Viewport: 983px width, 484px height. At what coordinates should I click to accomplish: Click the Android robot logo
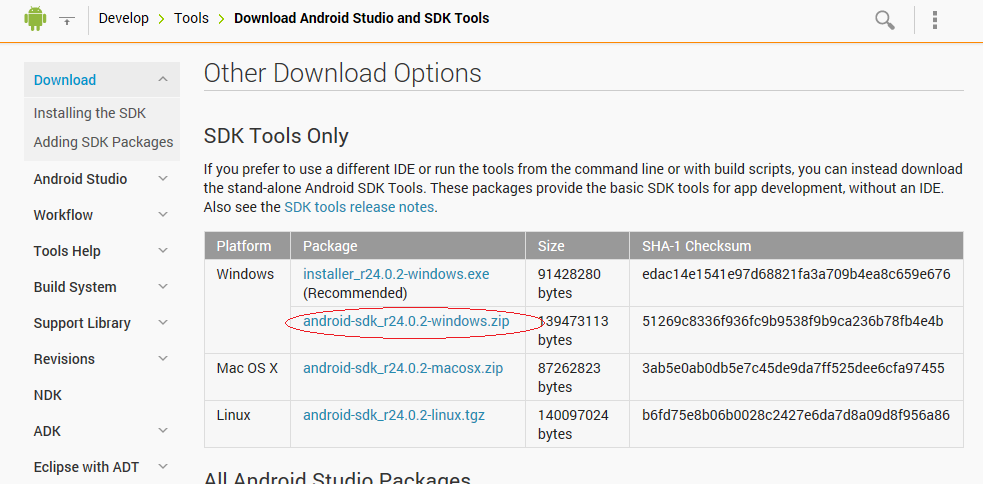[36, 18]
